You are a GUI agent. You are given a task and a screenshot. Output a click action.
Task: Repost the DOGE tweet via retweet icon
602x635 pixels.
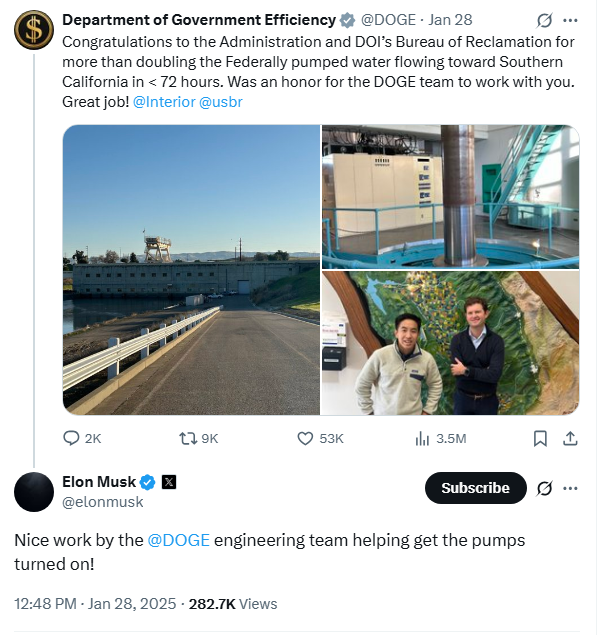pyautogui.click(x=187, y=438)
